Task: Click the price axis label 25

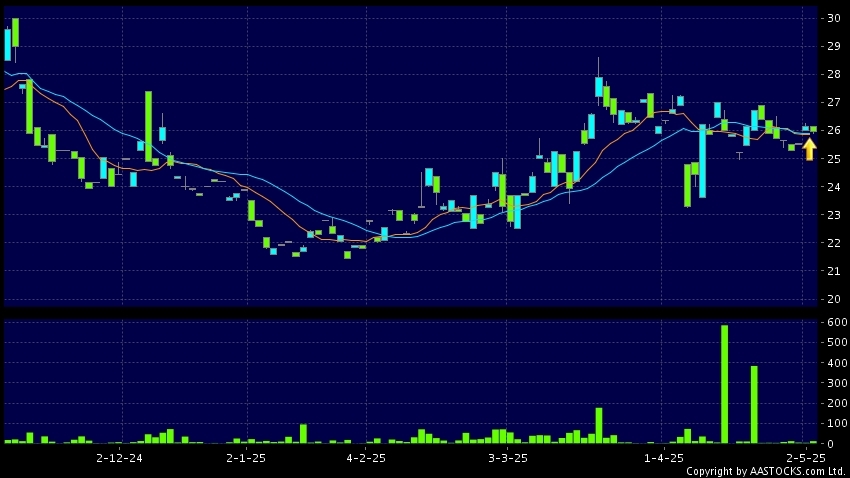Action: click(834, 159)
